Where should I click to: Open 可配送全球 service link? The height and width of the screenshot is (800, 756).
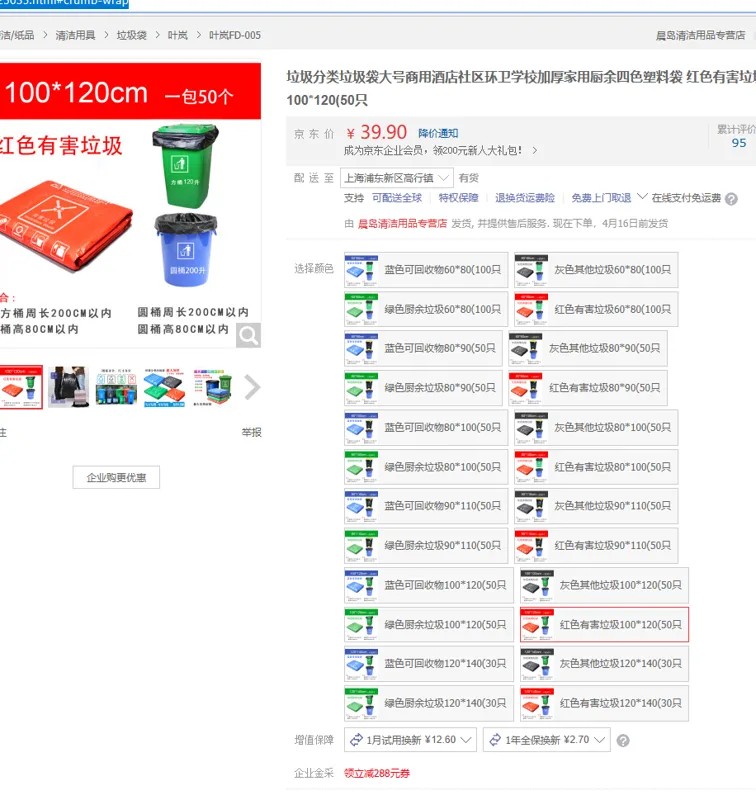point(397,198)
